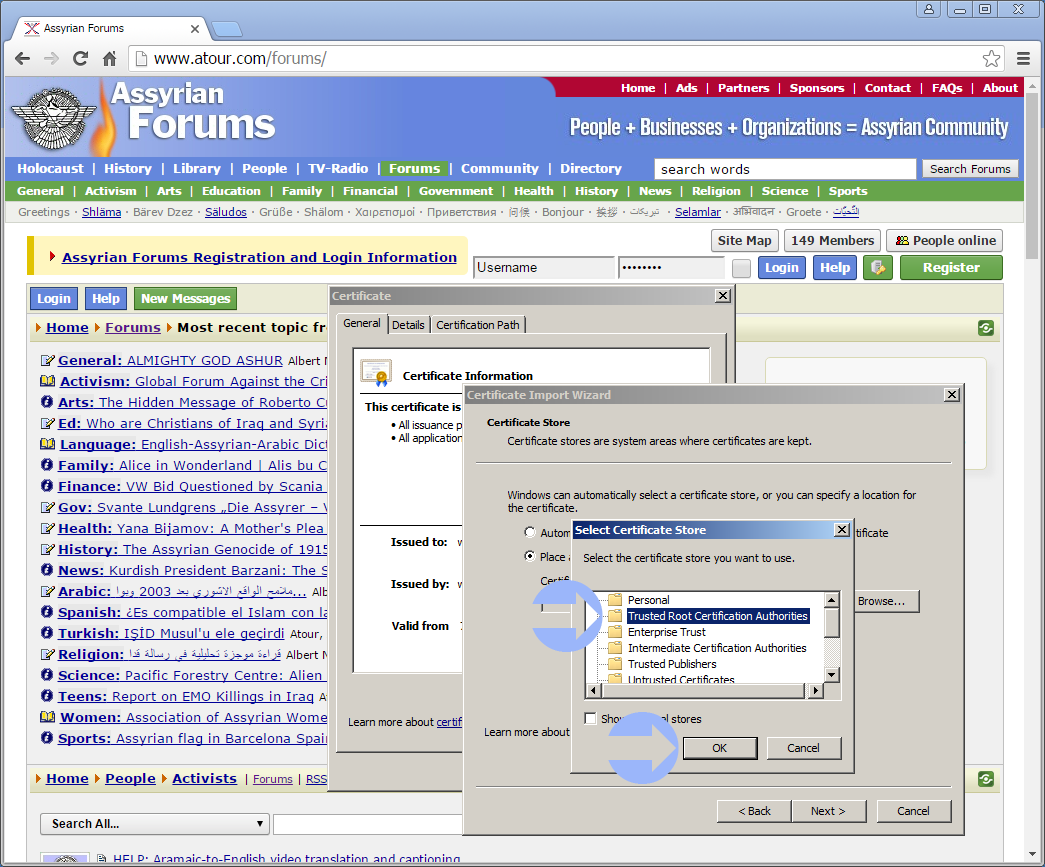Click the browser Back arrow

pos(22,59)
